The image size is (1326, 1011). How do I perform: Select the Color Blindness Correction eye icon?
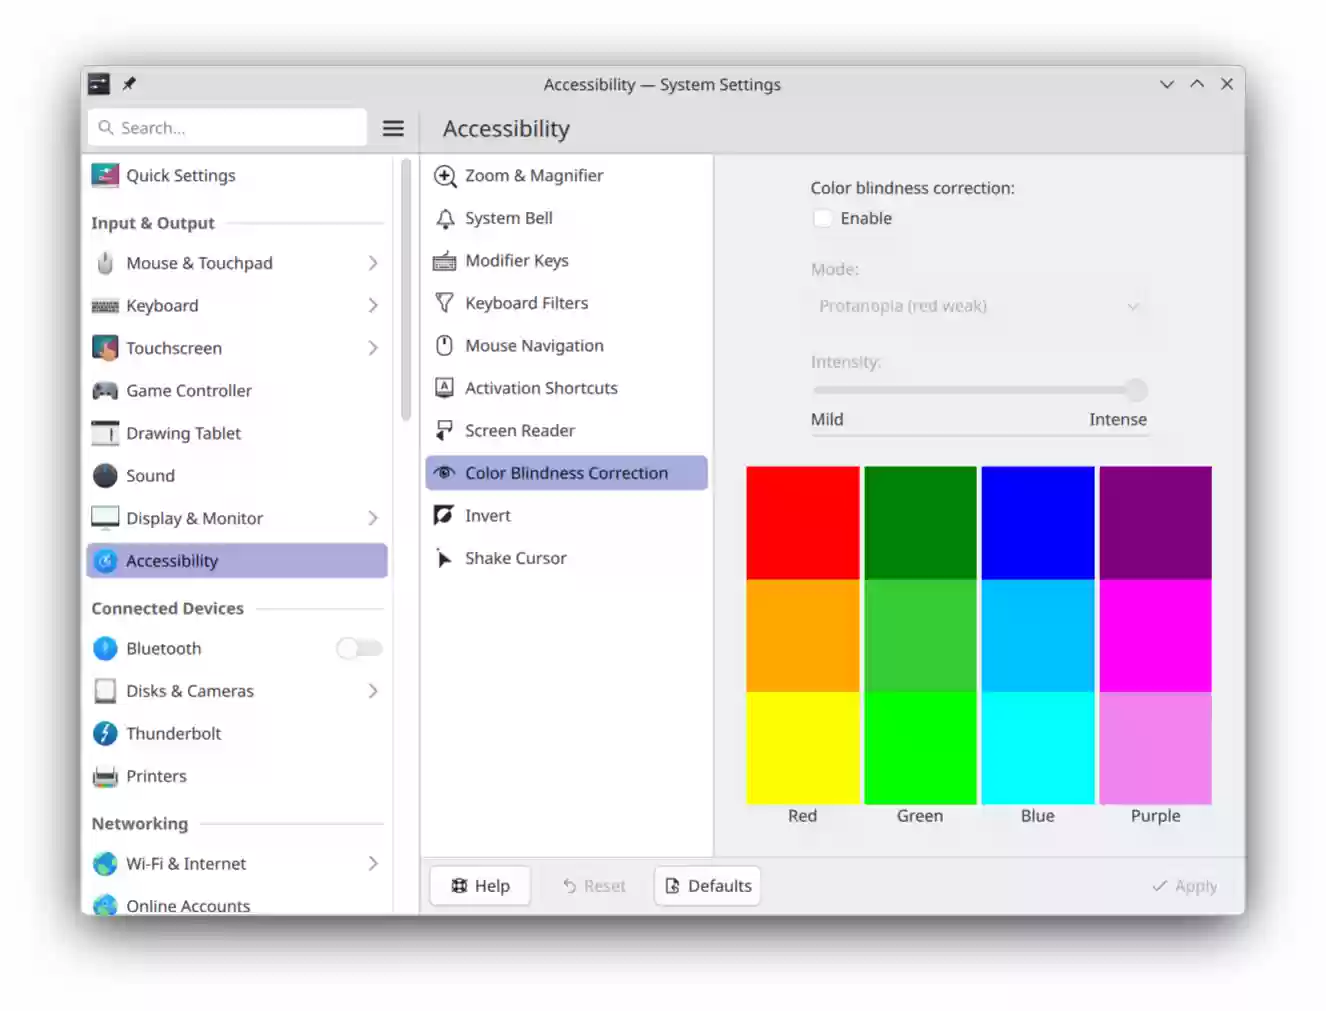pyautogui.click(x=444, y=472)
